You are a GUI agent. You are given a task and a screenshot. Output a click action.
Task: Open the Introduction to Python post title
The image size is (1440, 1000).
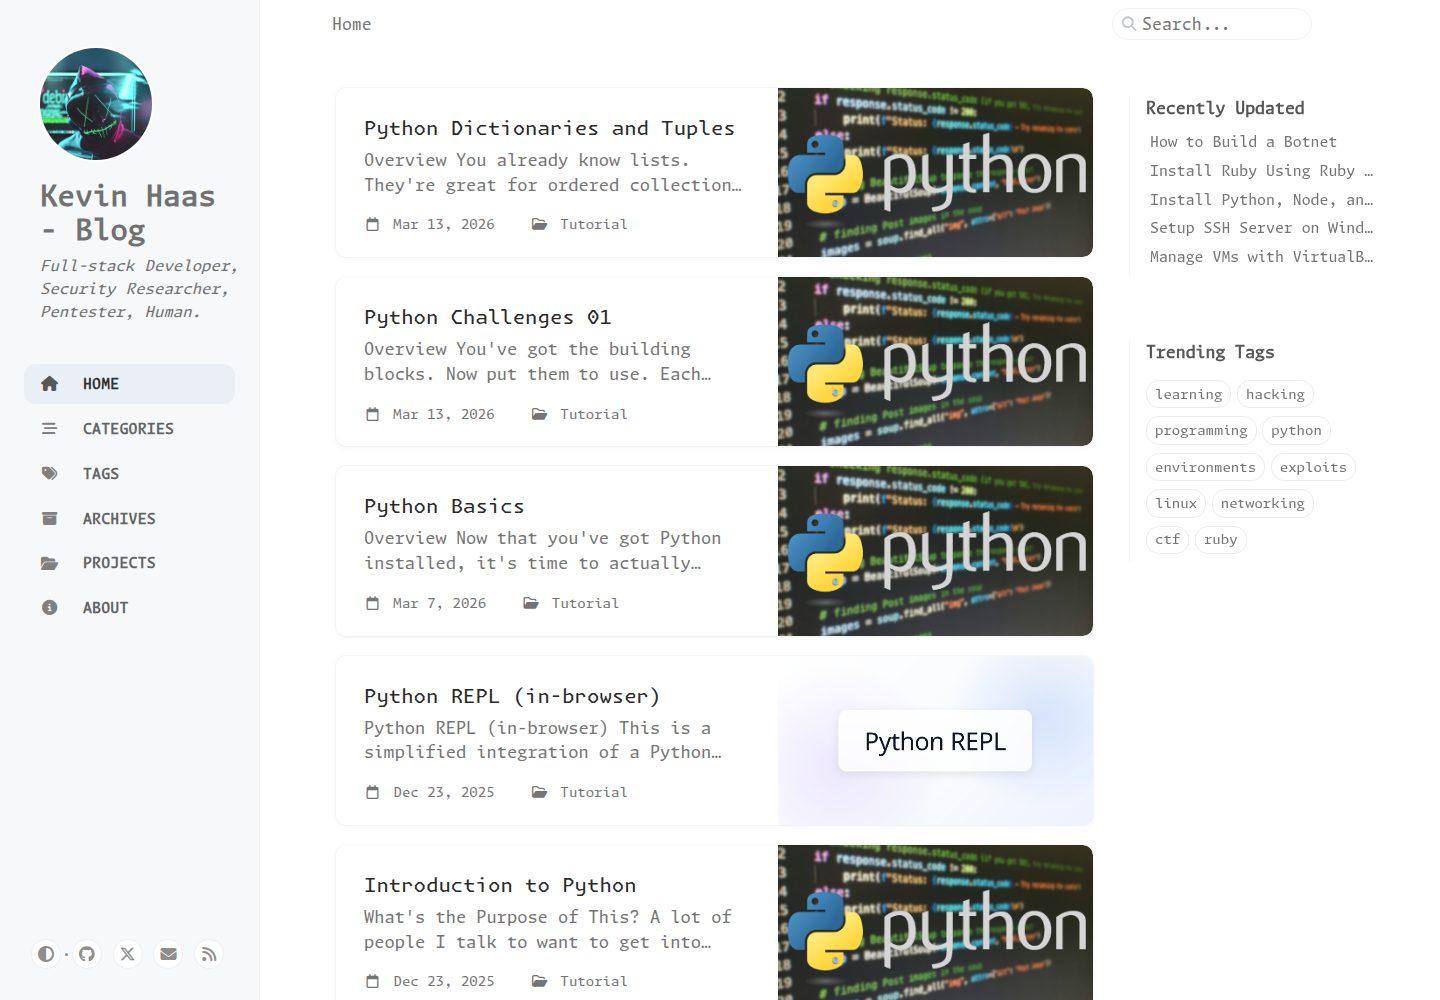coord(500,885)
